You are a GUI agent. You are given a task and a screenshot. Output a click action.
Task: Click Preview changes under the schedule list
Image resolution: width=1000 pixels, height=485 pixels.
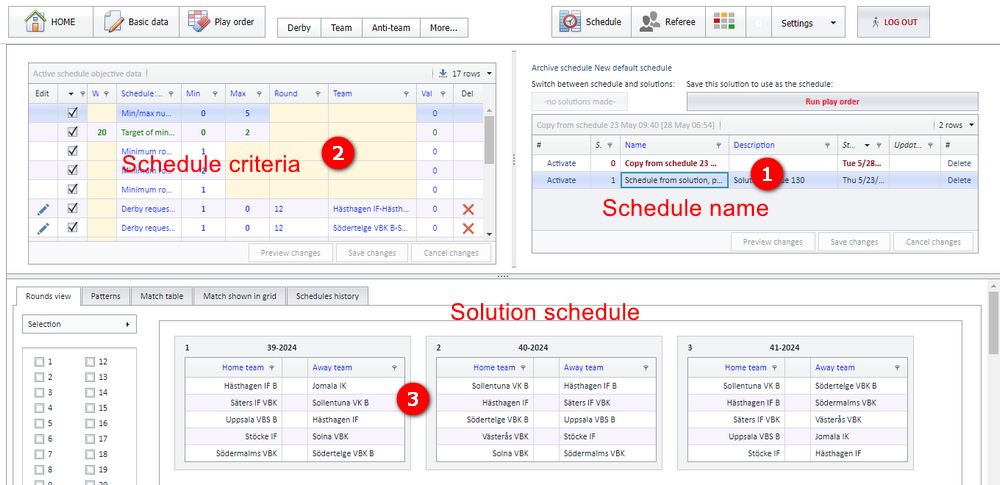tap(772, 242)
